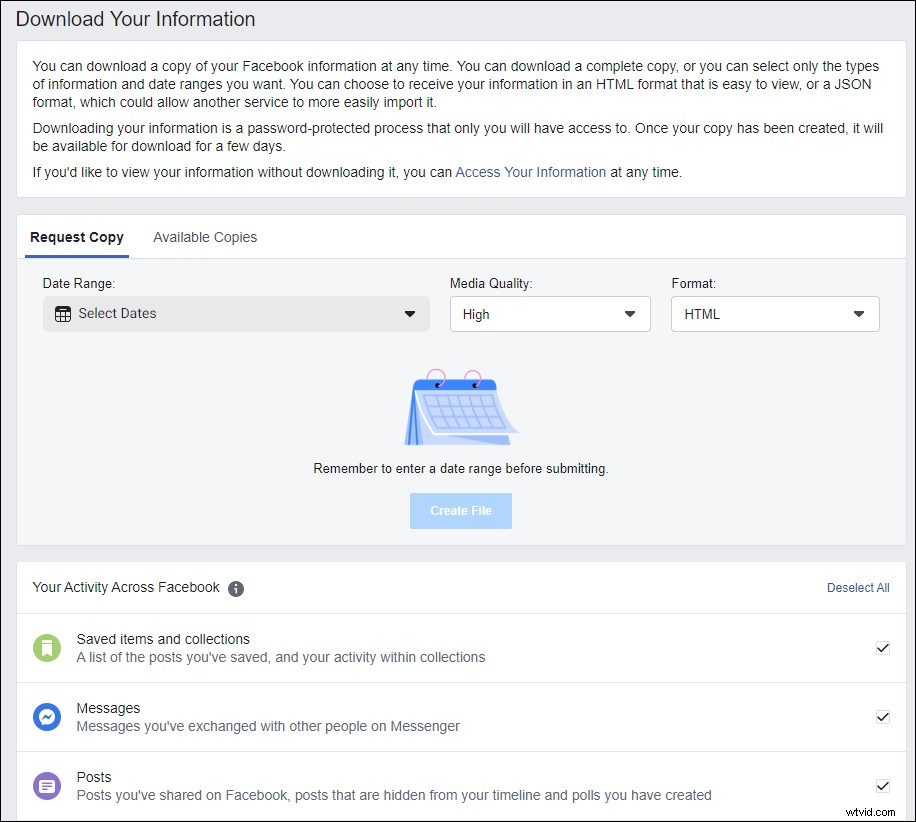Open the Select Dates date range dropdown
Image resolution: width=916 pixels, height=822 pixels.
pos(236,313)
